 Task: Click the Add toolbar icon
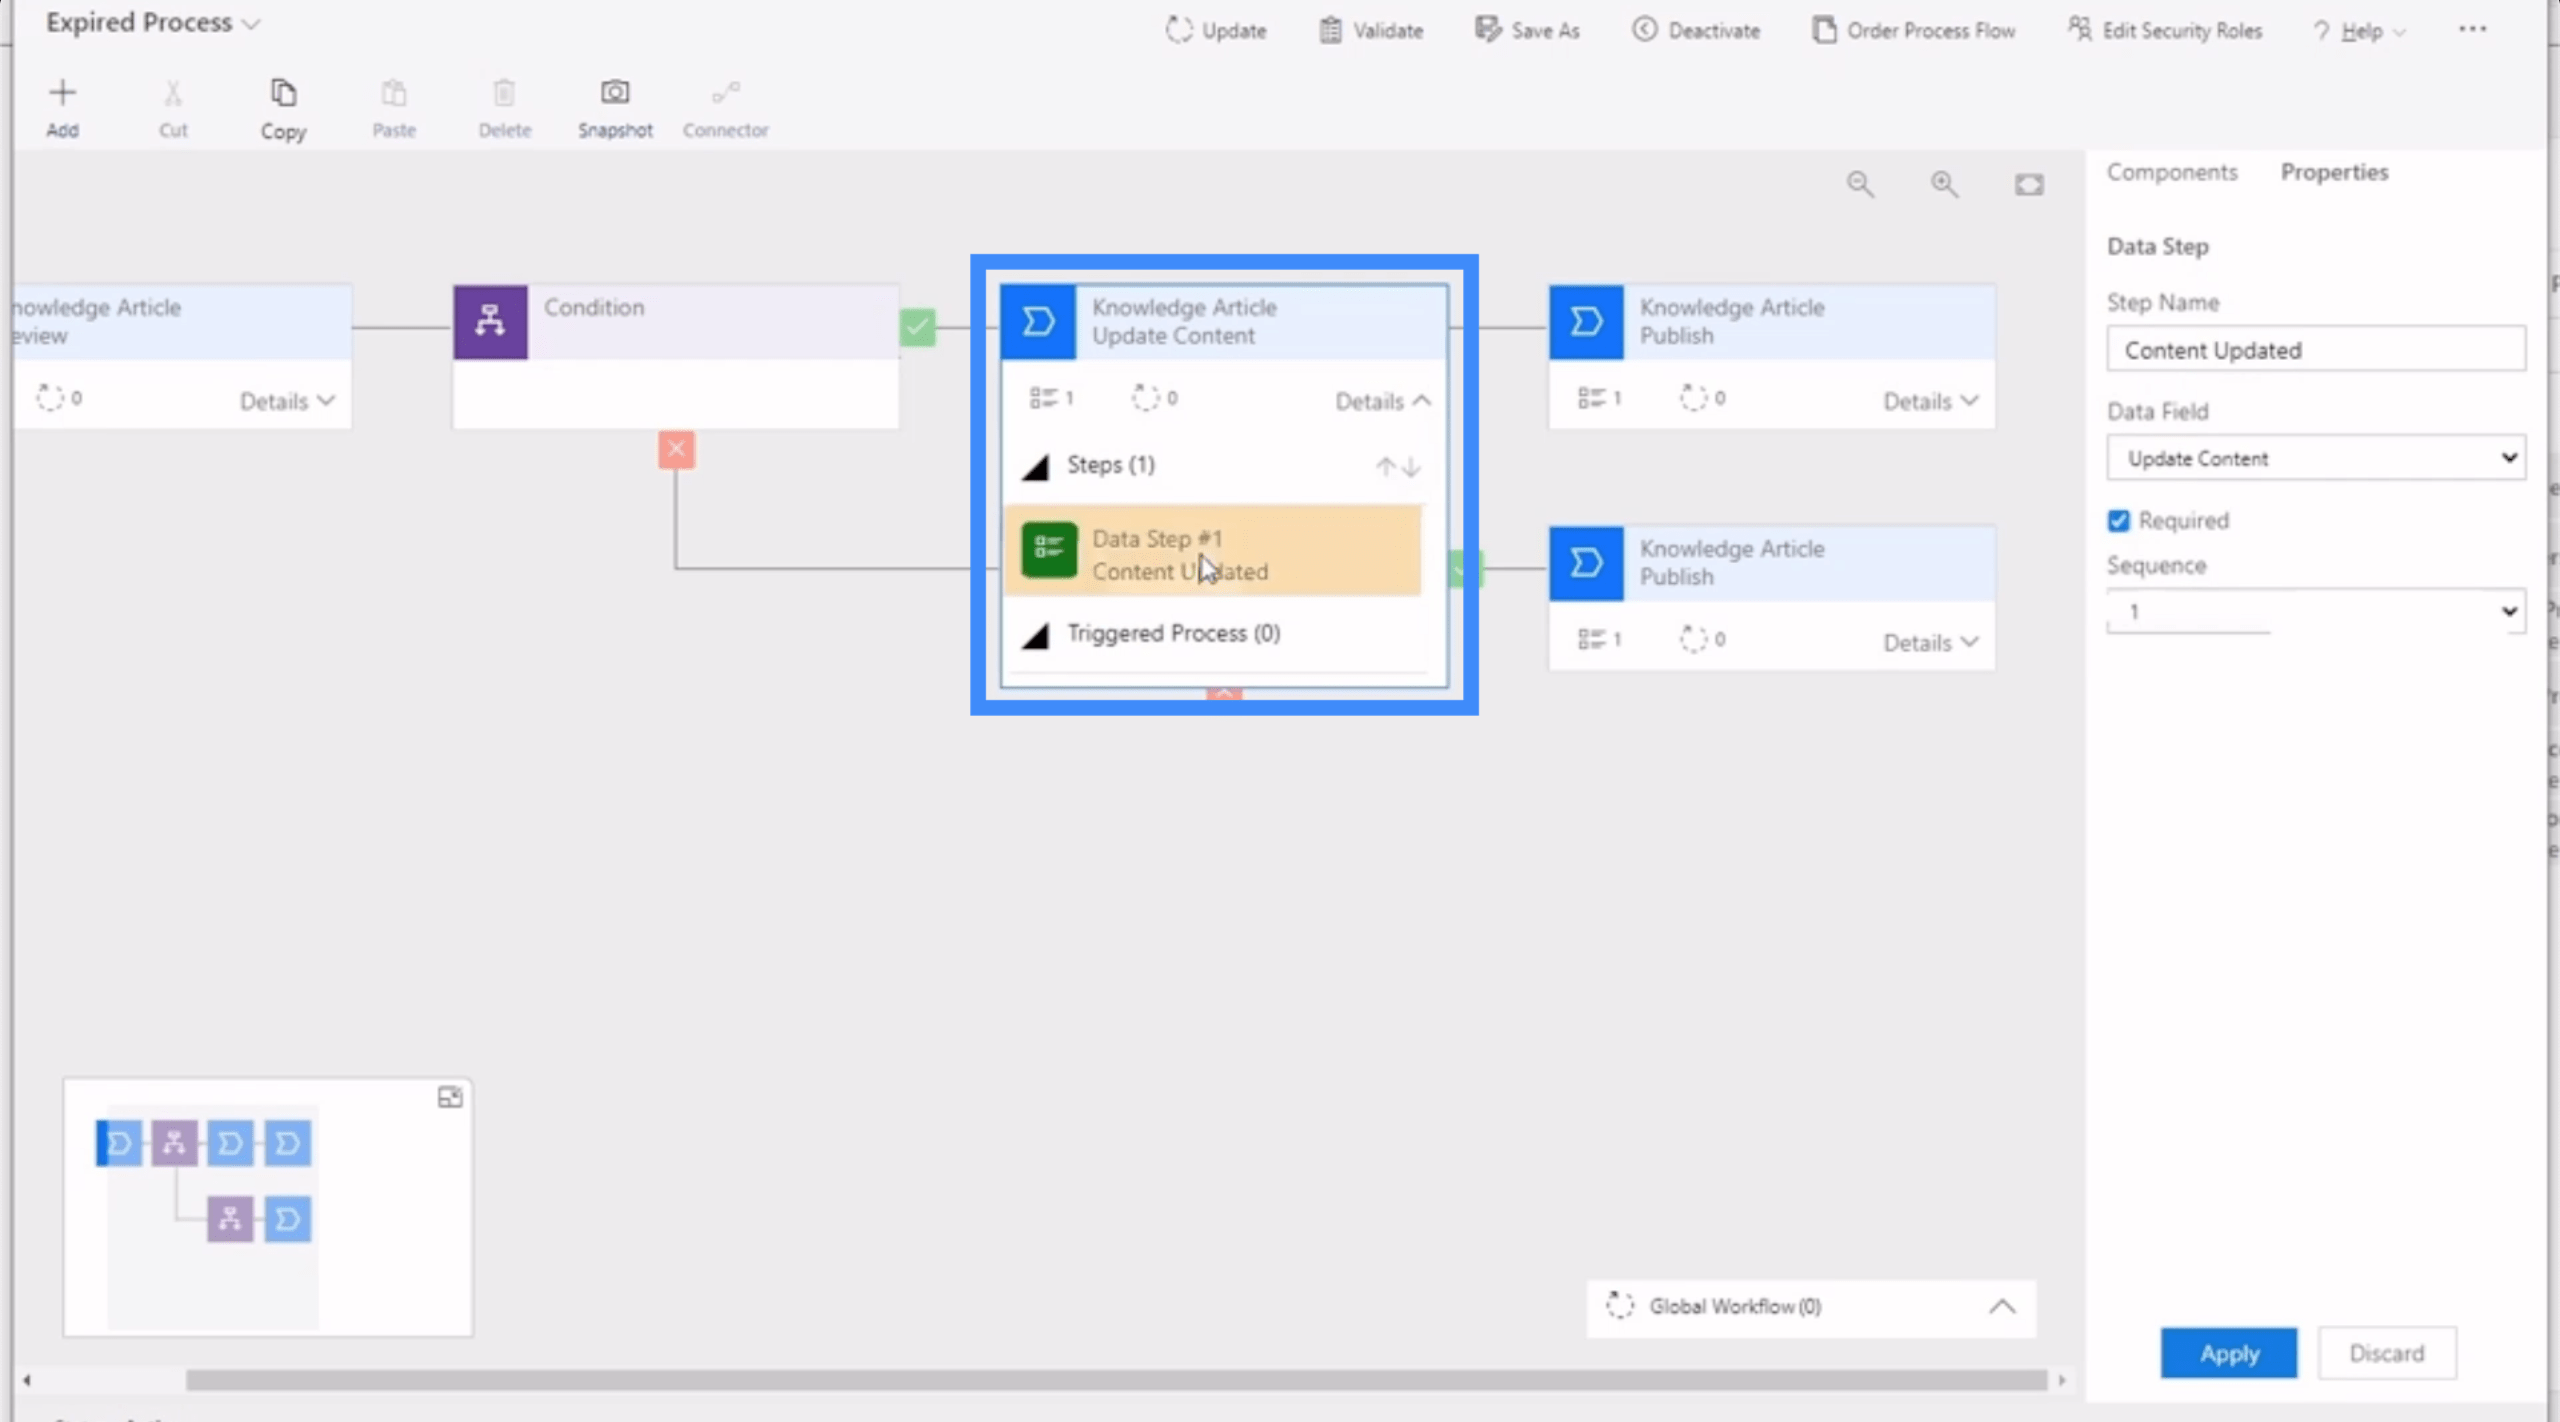(62, 93)
